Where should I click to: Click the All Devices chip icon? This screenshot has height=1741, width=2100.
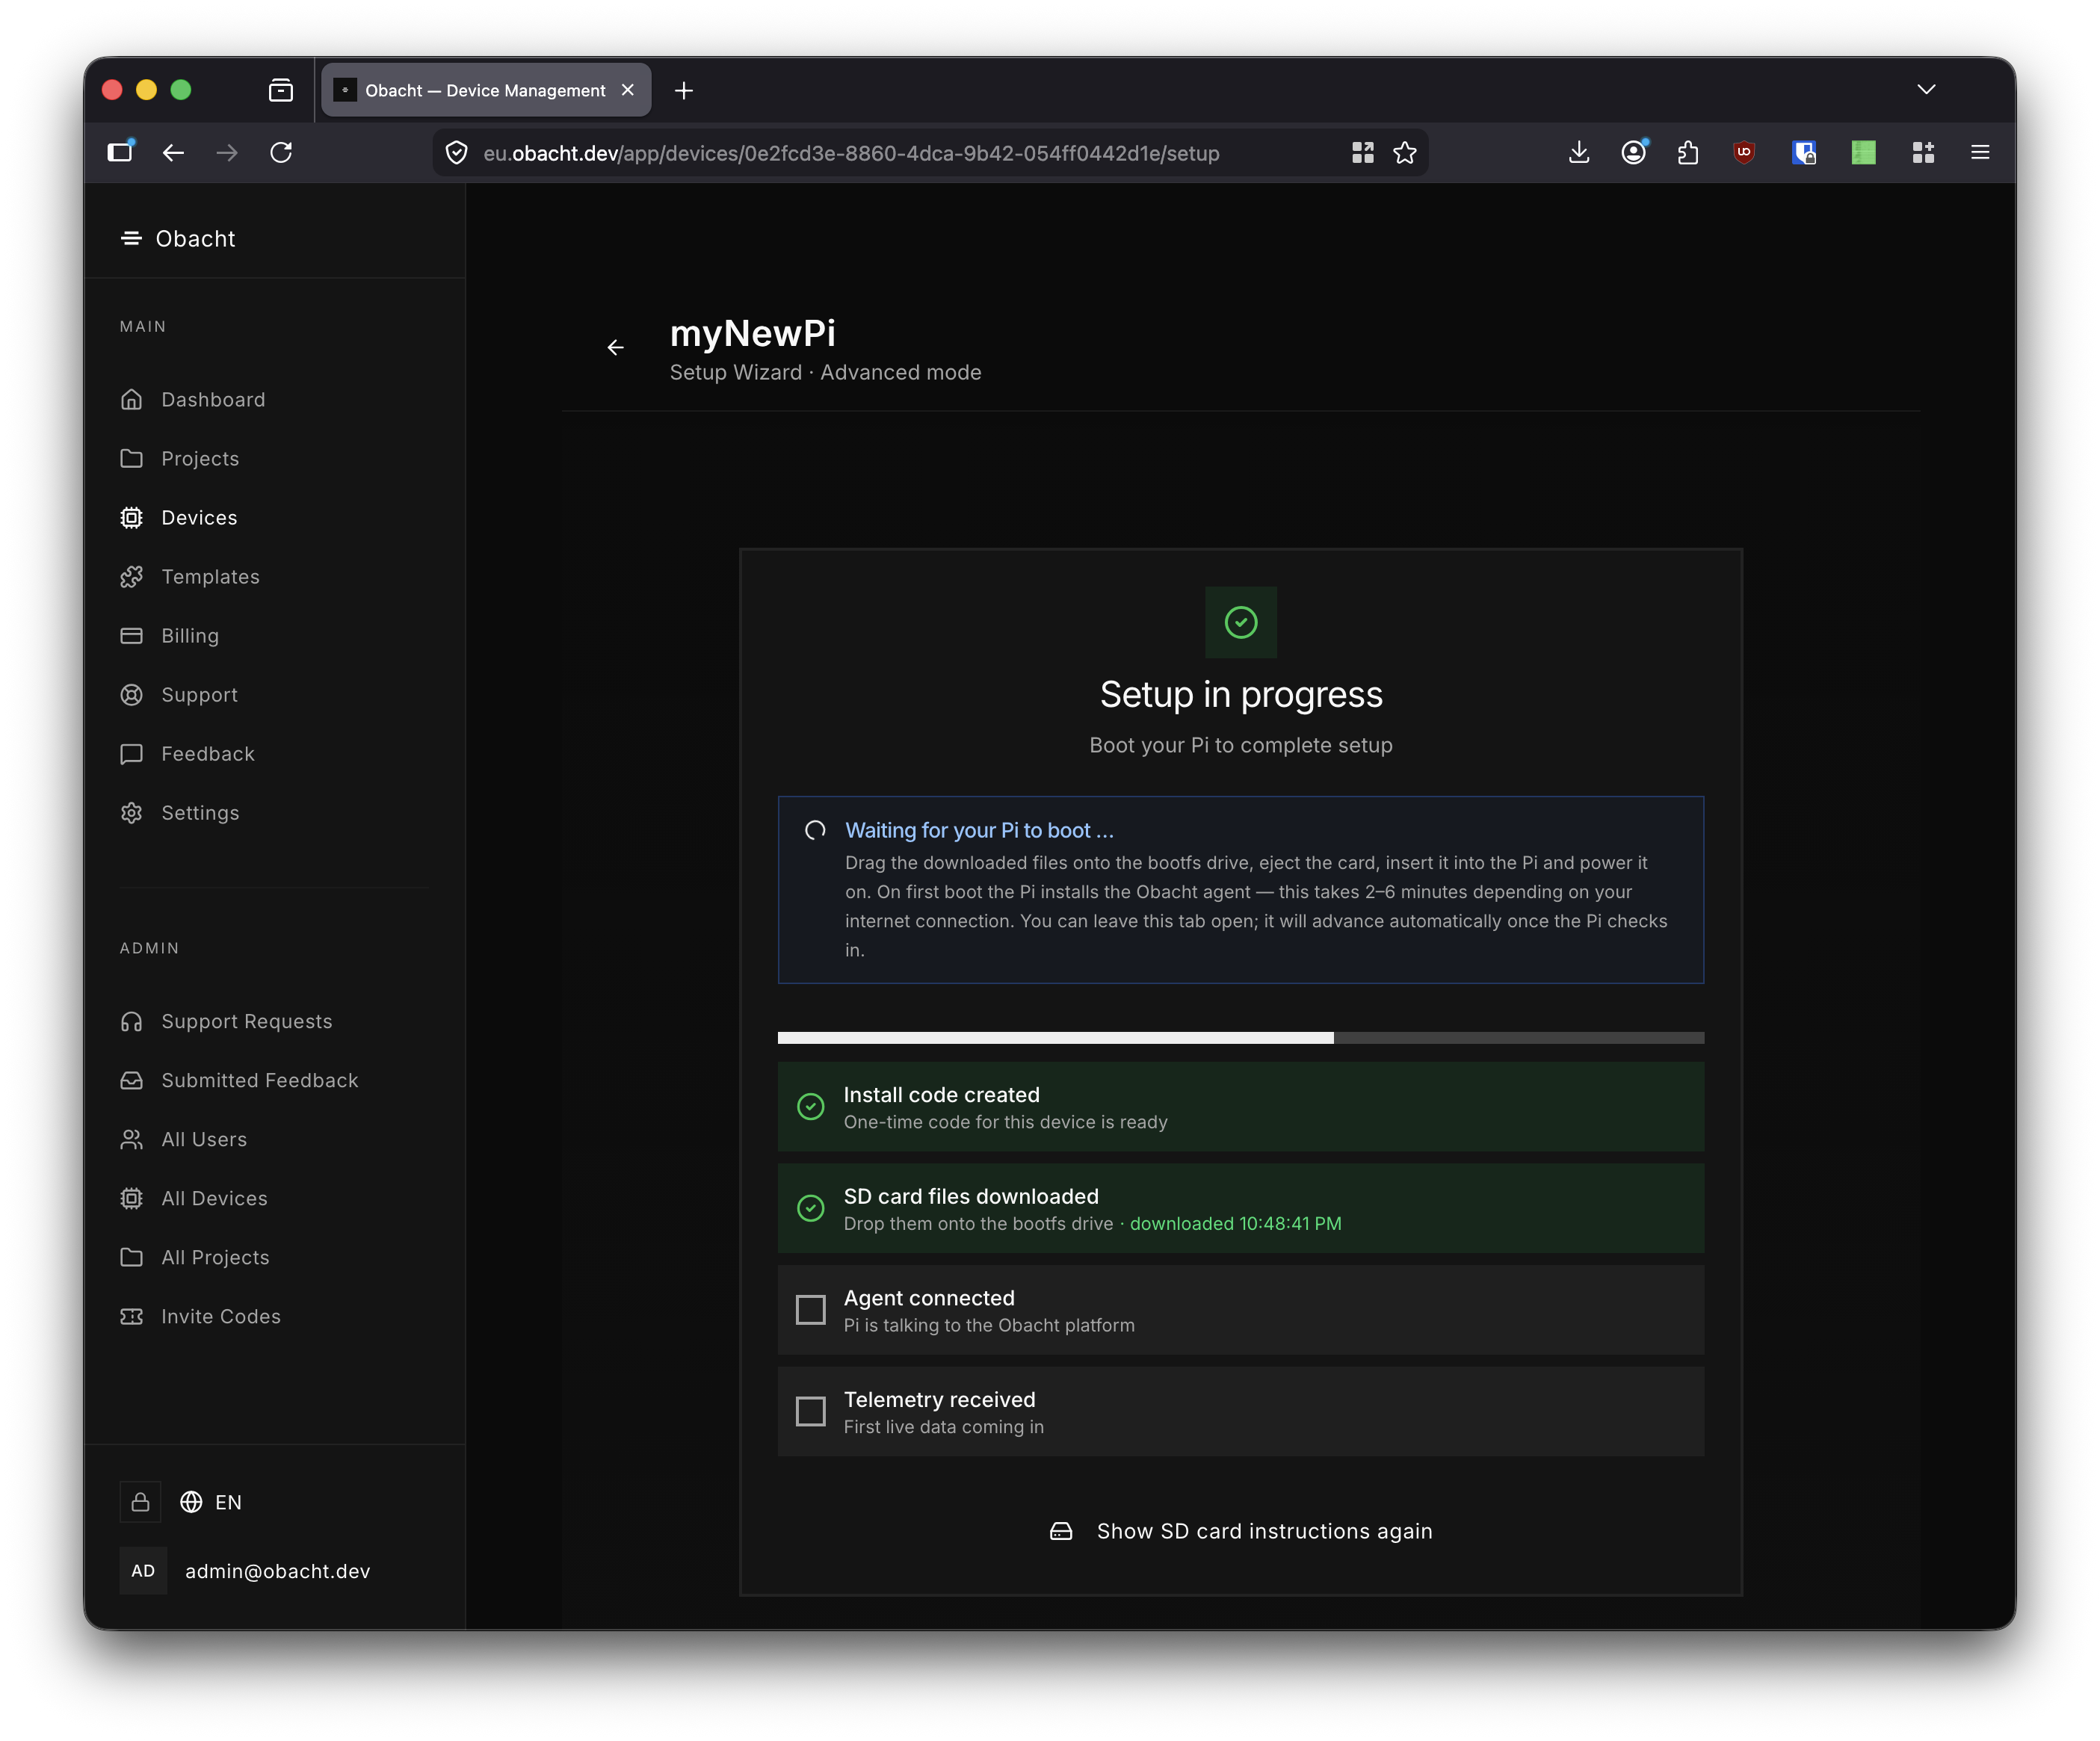click(x=132, y=1199)
